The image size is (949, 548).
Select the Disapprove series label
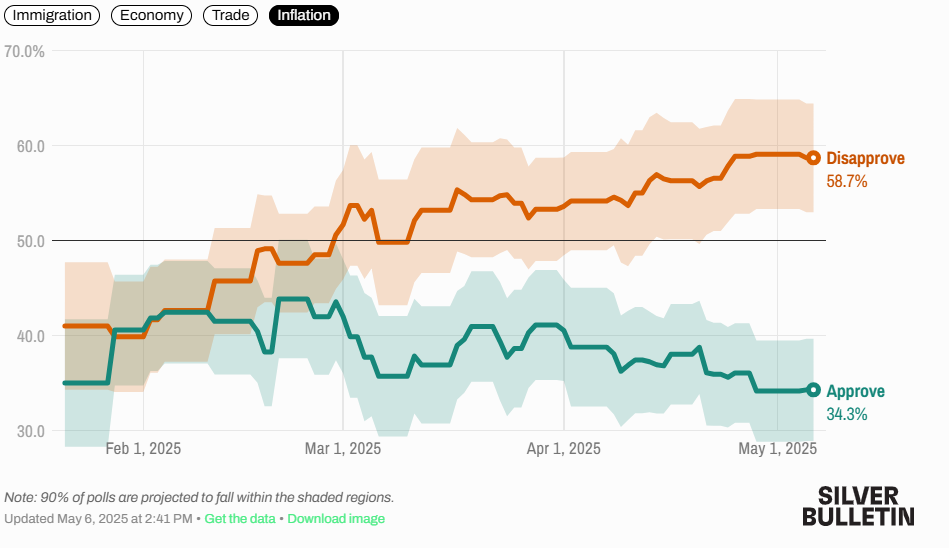point(865,159)
